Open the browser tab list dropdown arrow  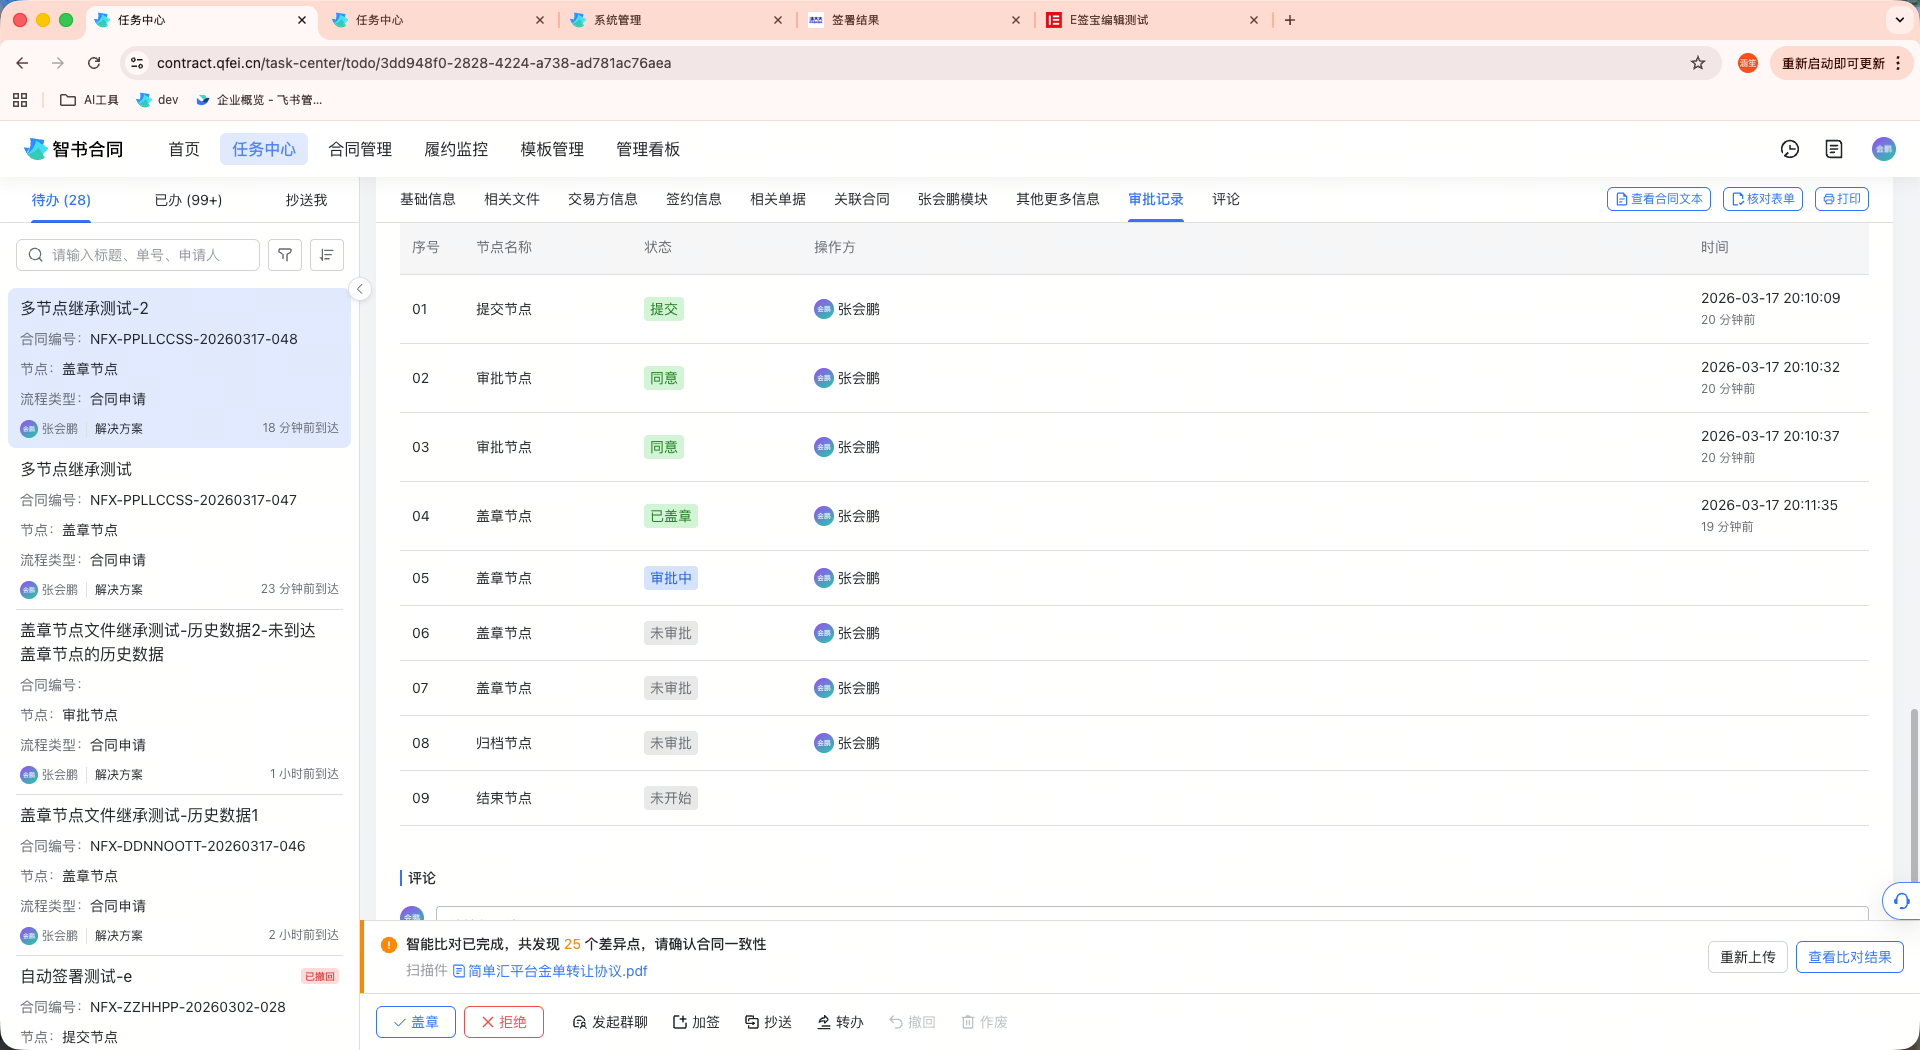[1899, 20]
